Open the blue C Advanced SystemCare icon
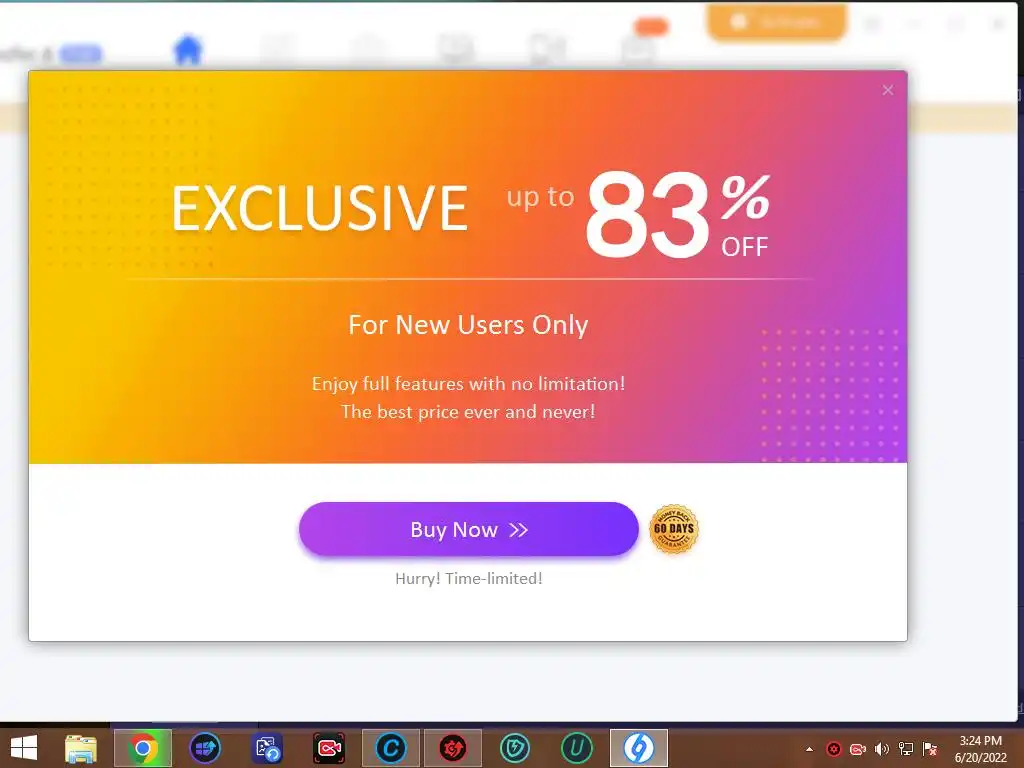Viewport: 1024px width, 768px height. pyautogui.click(x=391, y=748)
